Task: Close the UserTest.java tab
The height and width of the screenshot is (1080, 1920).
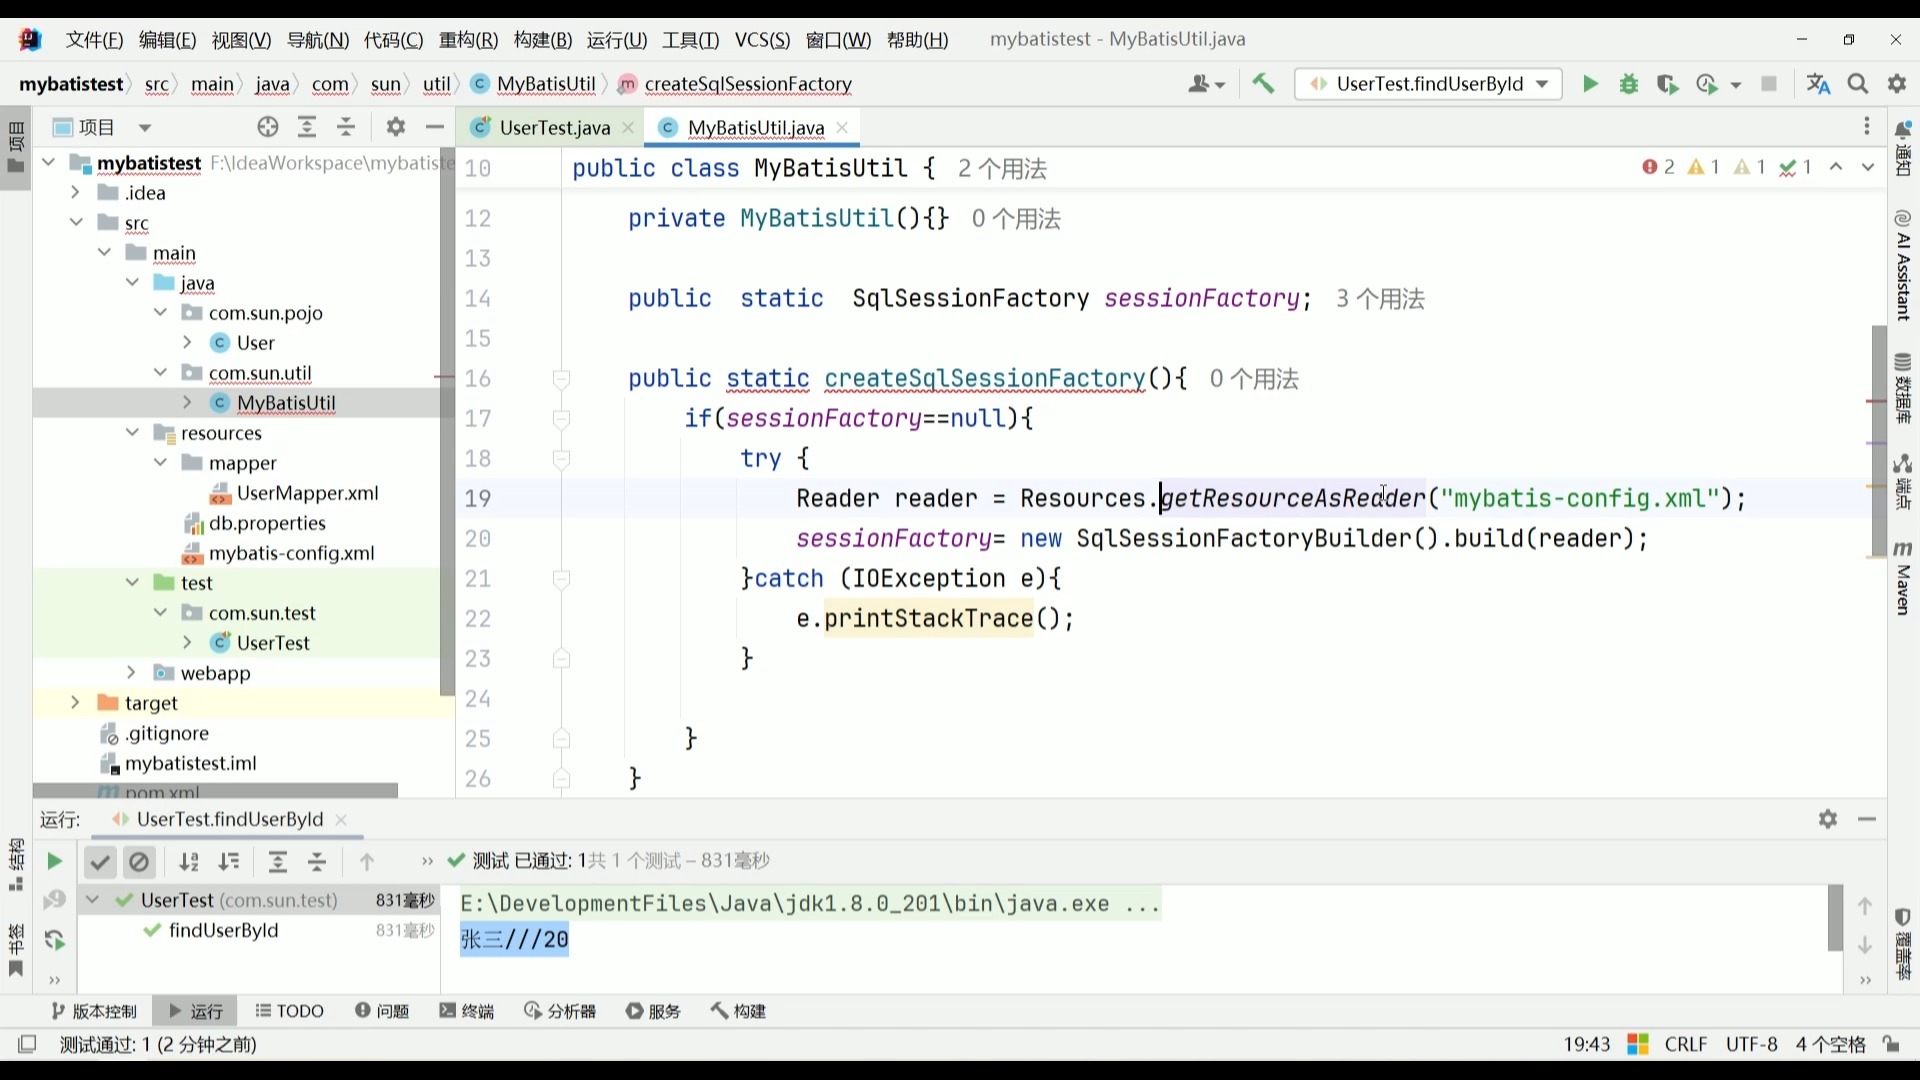Action: click(x=628, y=127)
